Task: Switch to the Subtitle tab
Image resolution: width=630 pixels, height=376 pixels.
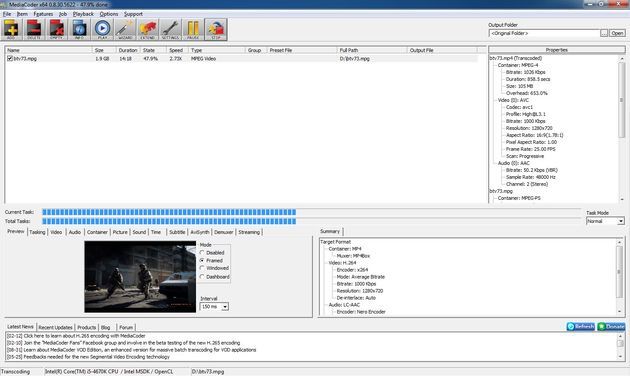Action: tap(177, 232)
